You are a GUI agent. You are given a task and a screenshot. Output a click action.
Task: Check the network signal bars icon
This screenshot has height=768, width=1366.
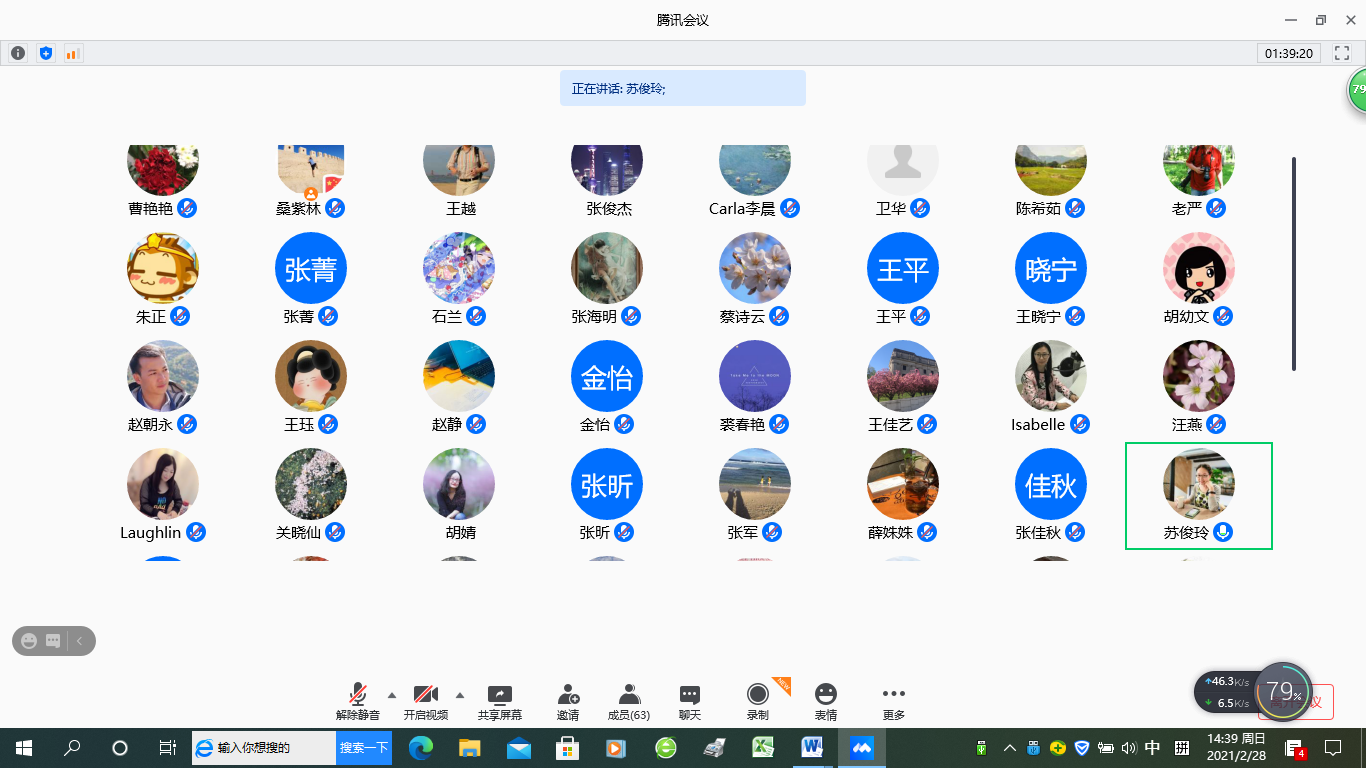coord(72,53)
